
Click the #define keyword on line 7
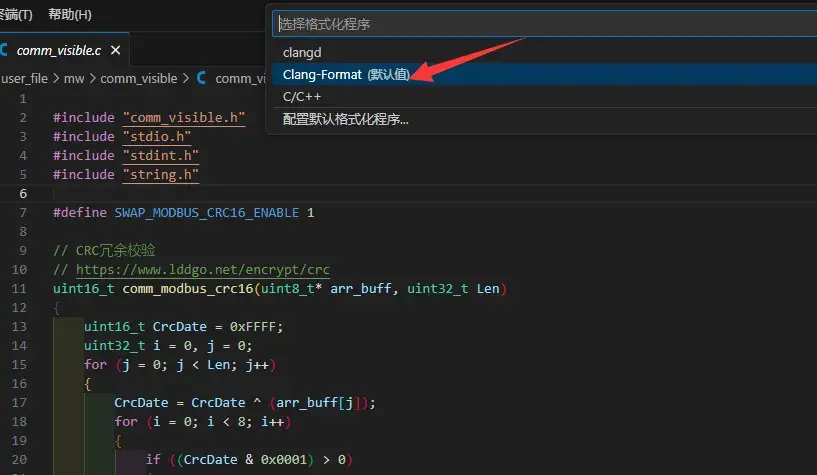click(80, 212)
